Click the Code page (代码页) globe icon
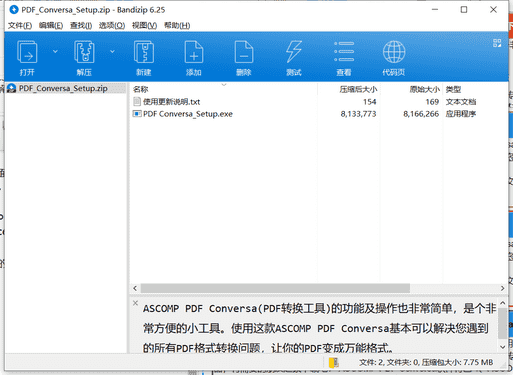Image resolution: width=513 pixels, height=375 pixels. pos(394,52)
